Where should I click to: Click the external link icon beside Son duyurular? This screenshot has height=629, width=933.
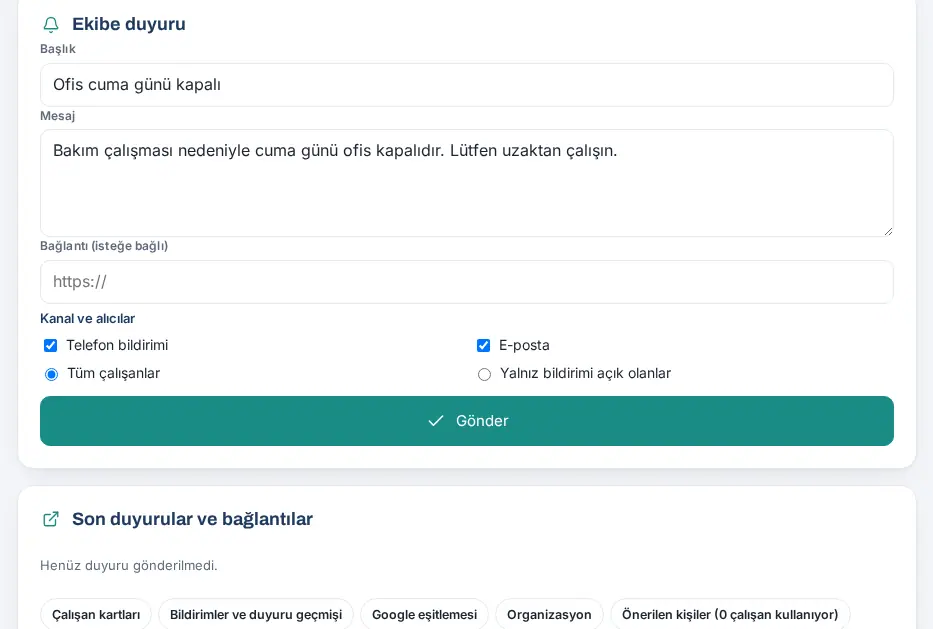click(51, 519)
